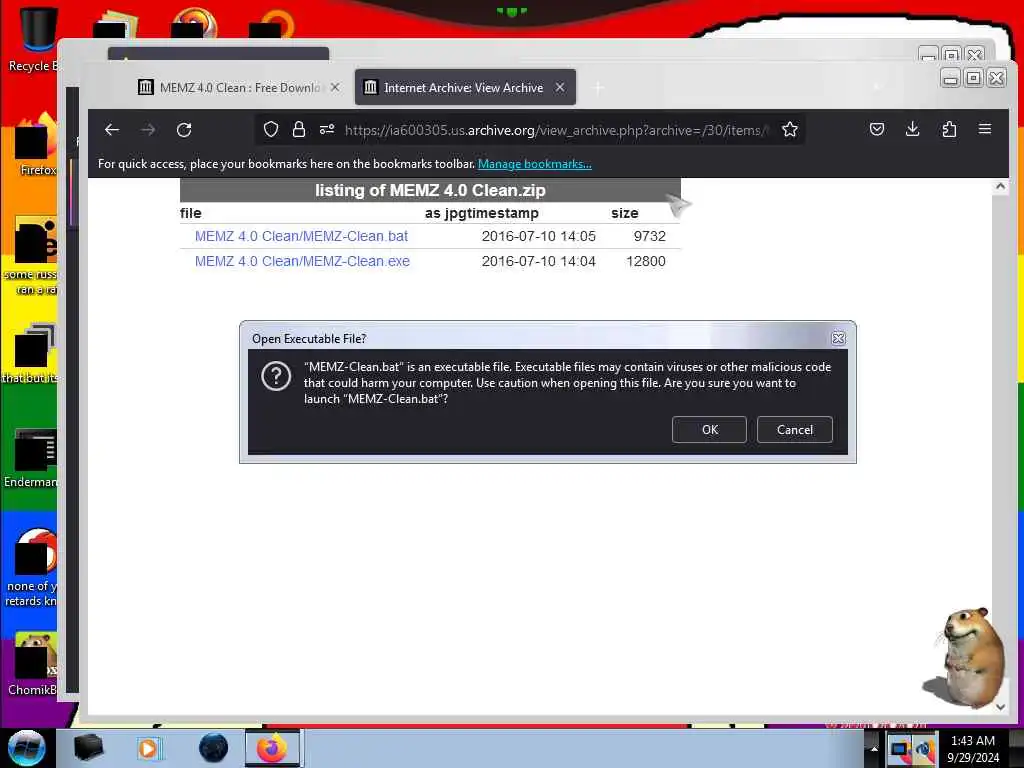Open the black box taskbar icon

tap(88, 748)
